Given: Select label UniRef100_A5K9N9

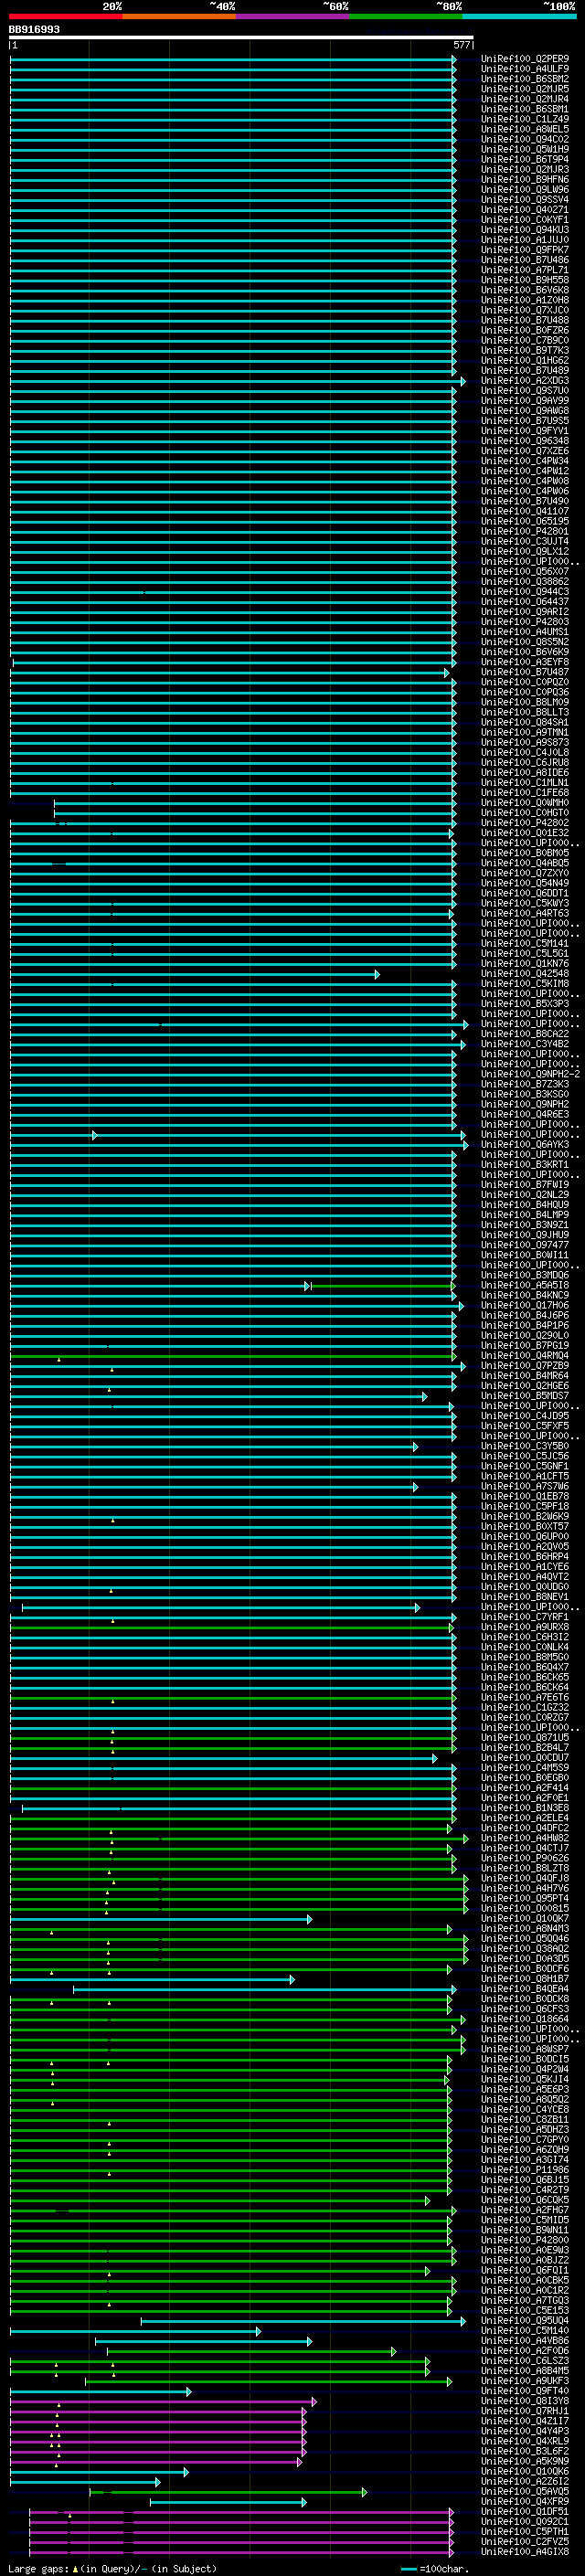Looking at the screenshot, I should tap(524, 2460).
